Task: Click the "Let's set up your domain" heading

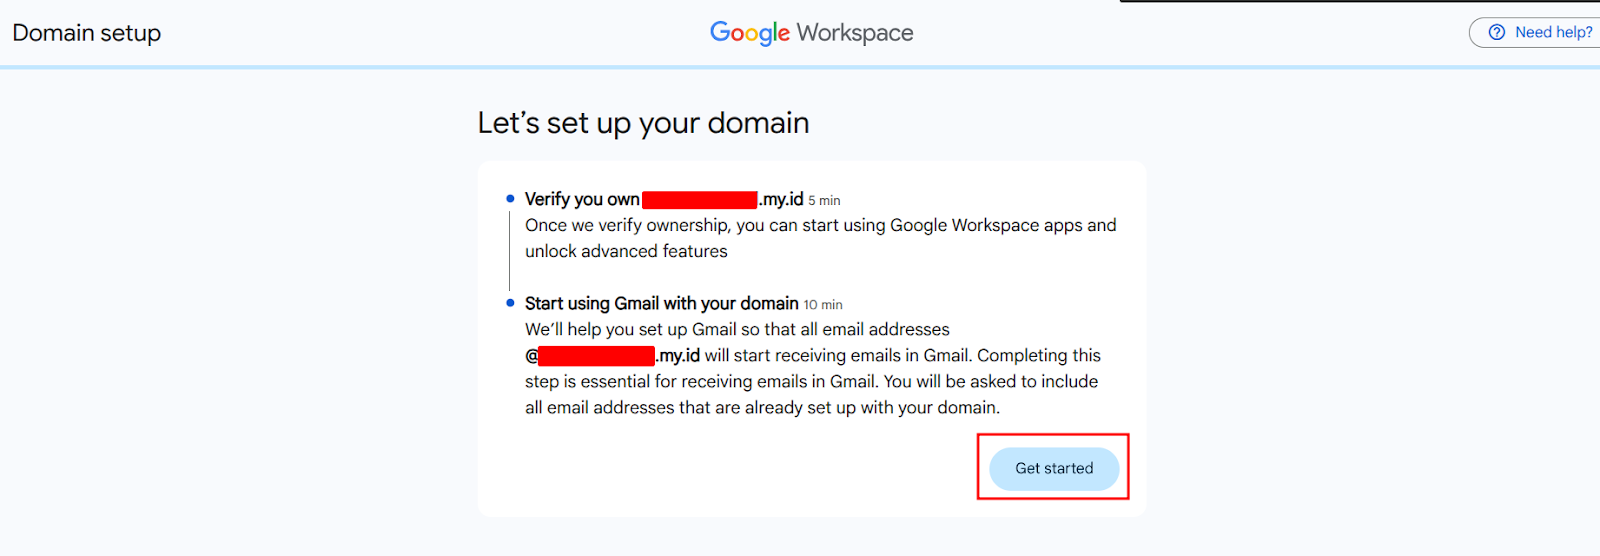Action: click(x=643, y=123)
